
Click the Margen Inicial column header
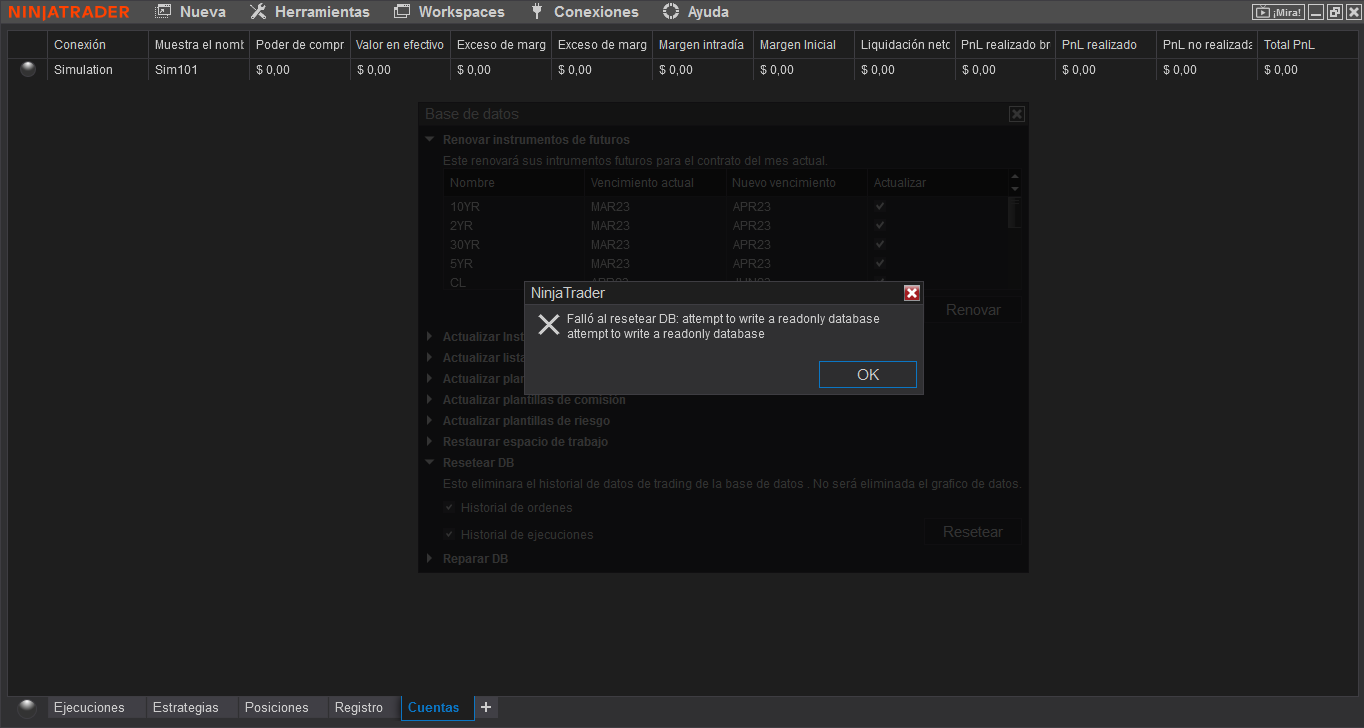click(803, 45)
